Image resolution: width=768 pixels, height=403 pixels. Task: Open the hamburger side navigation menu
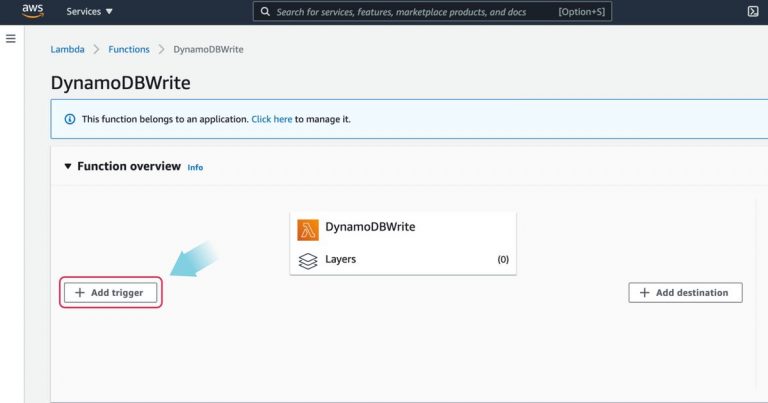coord(11,39)
